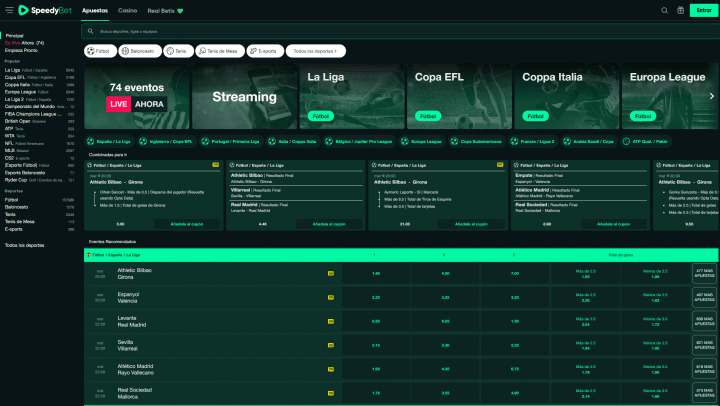
Task: Open Fútbol under Deportes sidebar
Action: pos(39,200)
